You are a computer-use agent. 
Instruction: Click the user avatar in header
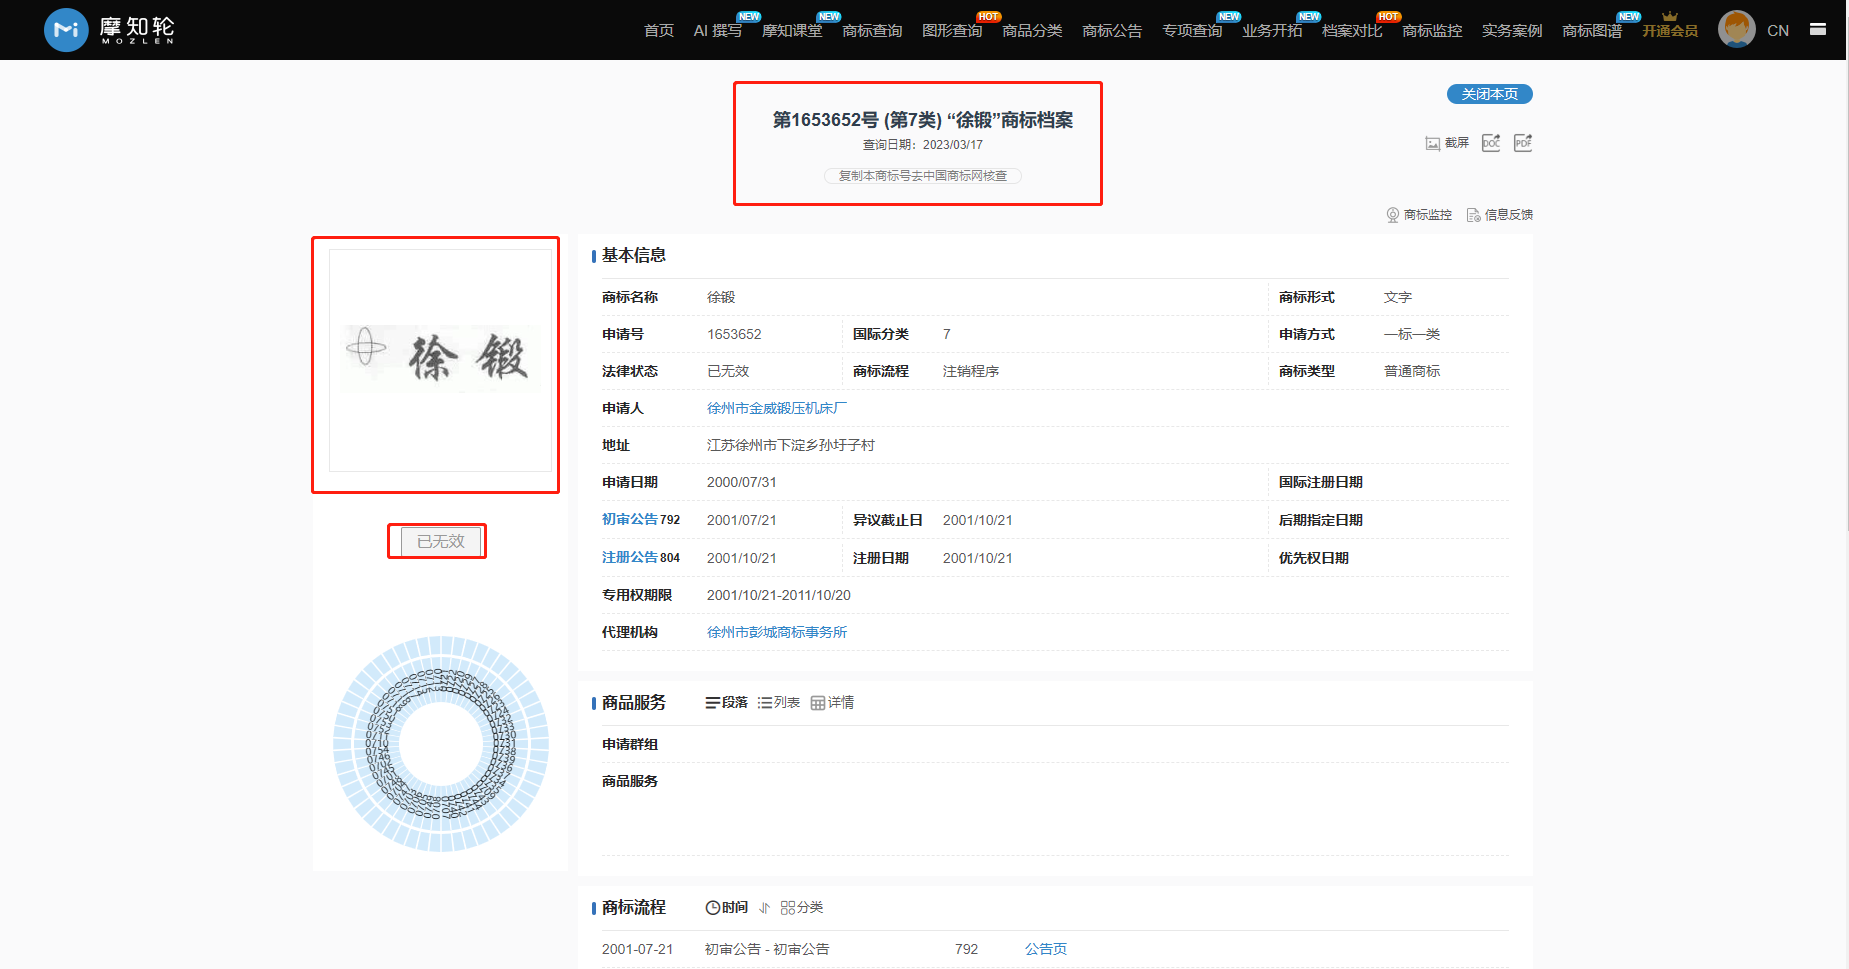tap(1736, 29)
